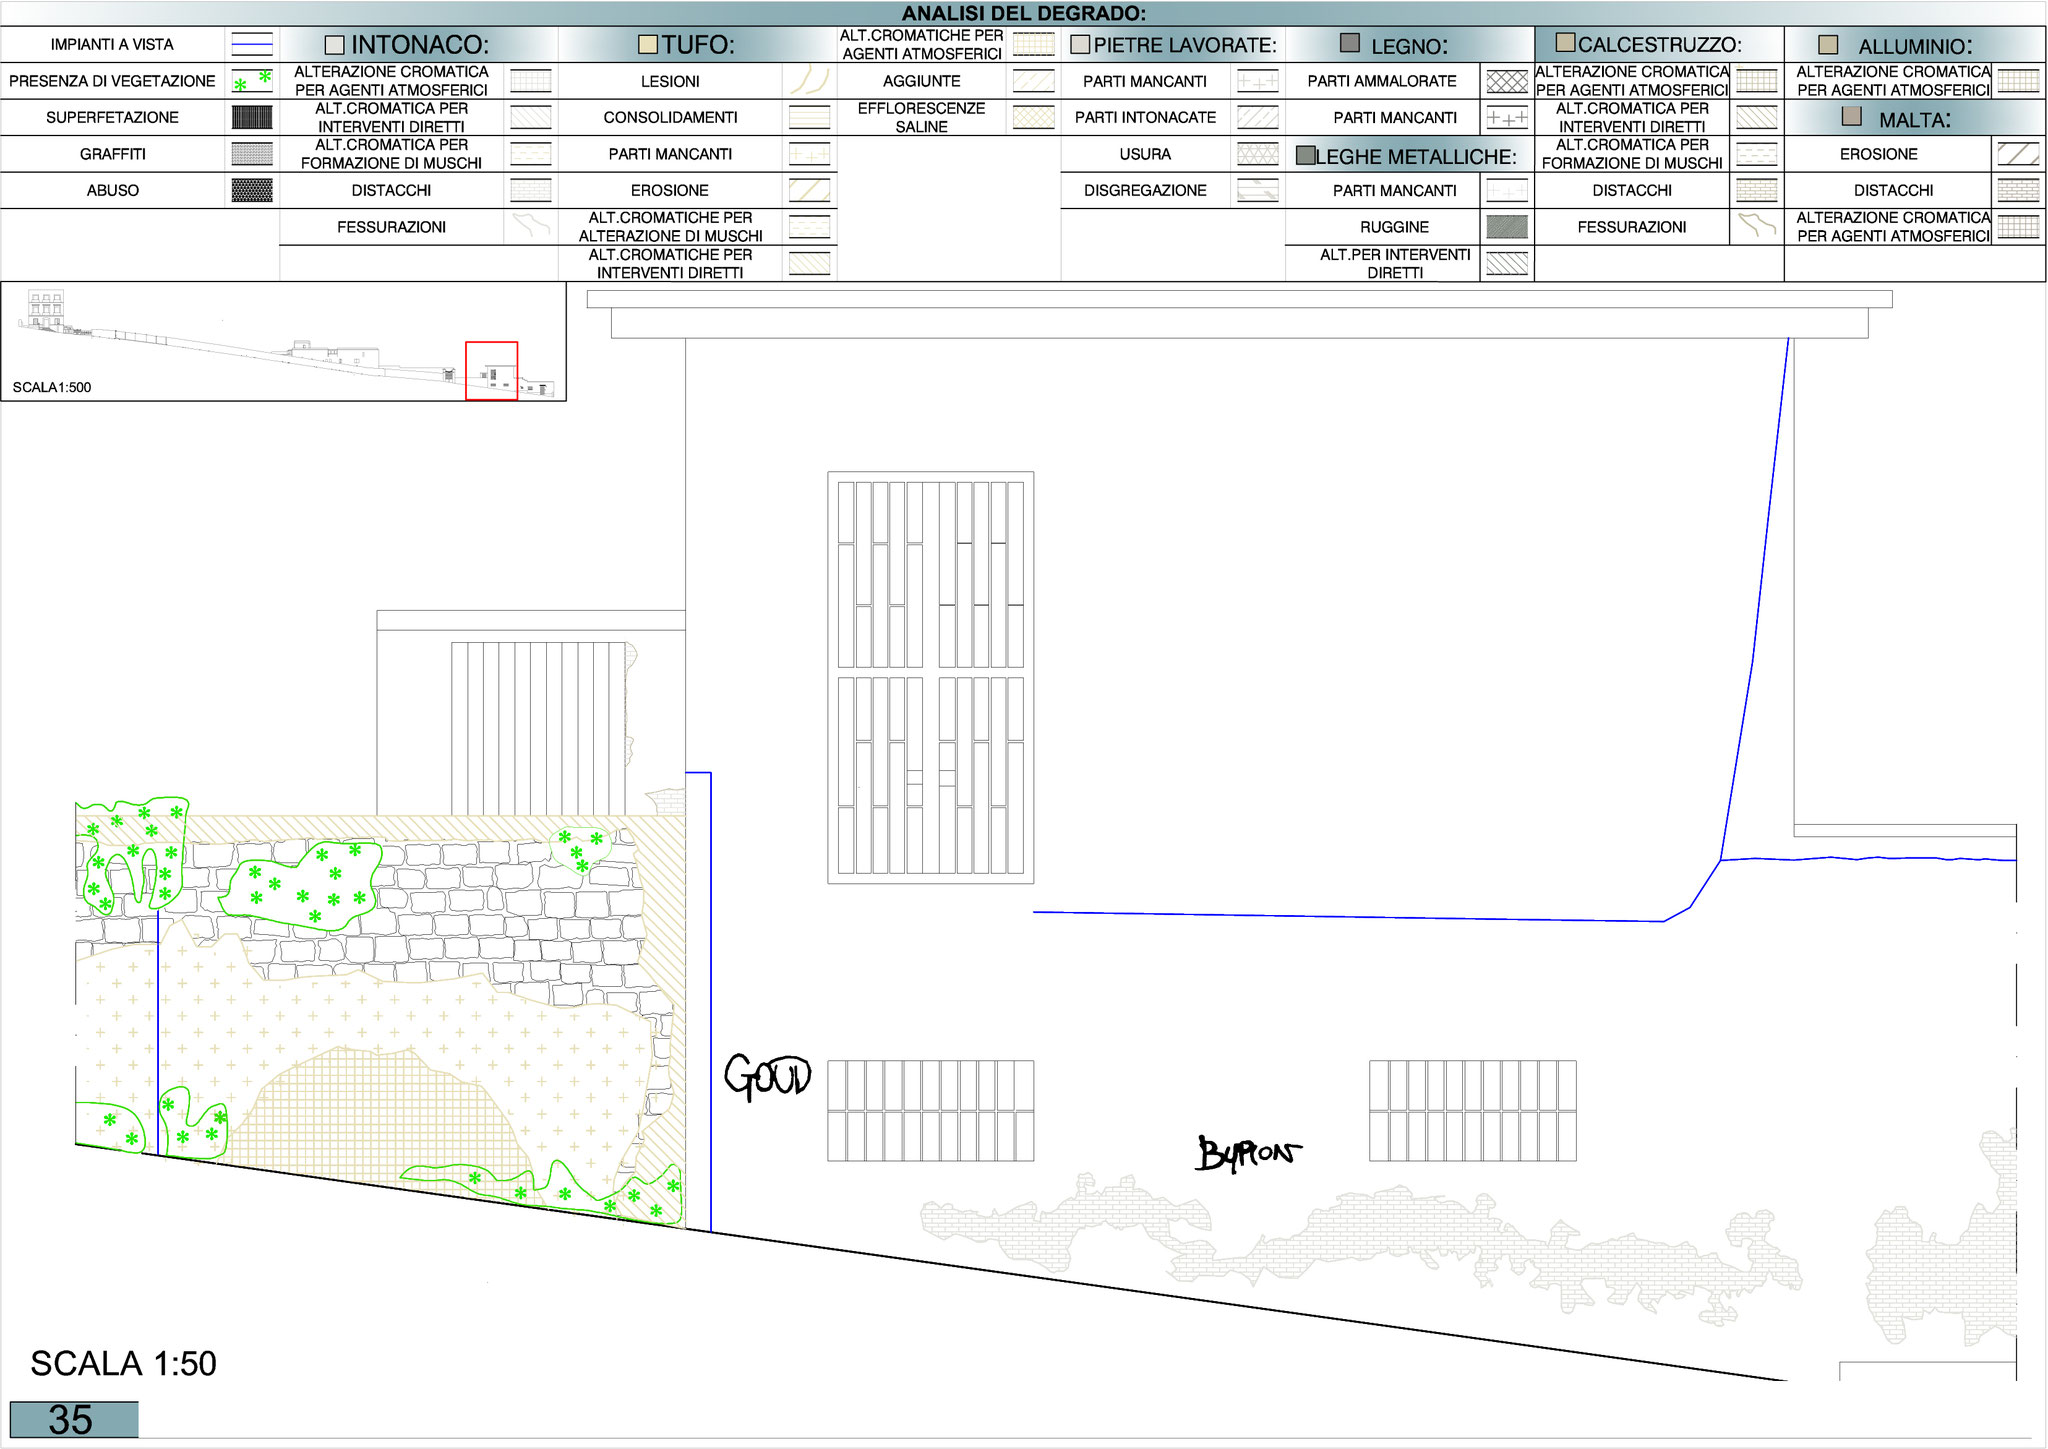
Task: Click the black Superfetazione hatch swatch
Action: (x=252, y=117)
